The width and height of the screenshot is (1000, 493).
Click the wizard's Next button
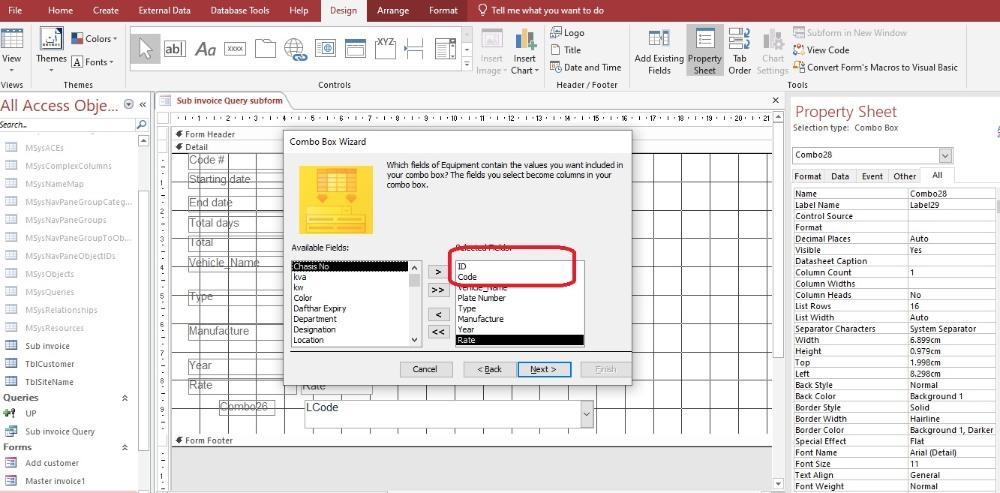click(x=543, y=369)
